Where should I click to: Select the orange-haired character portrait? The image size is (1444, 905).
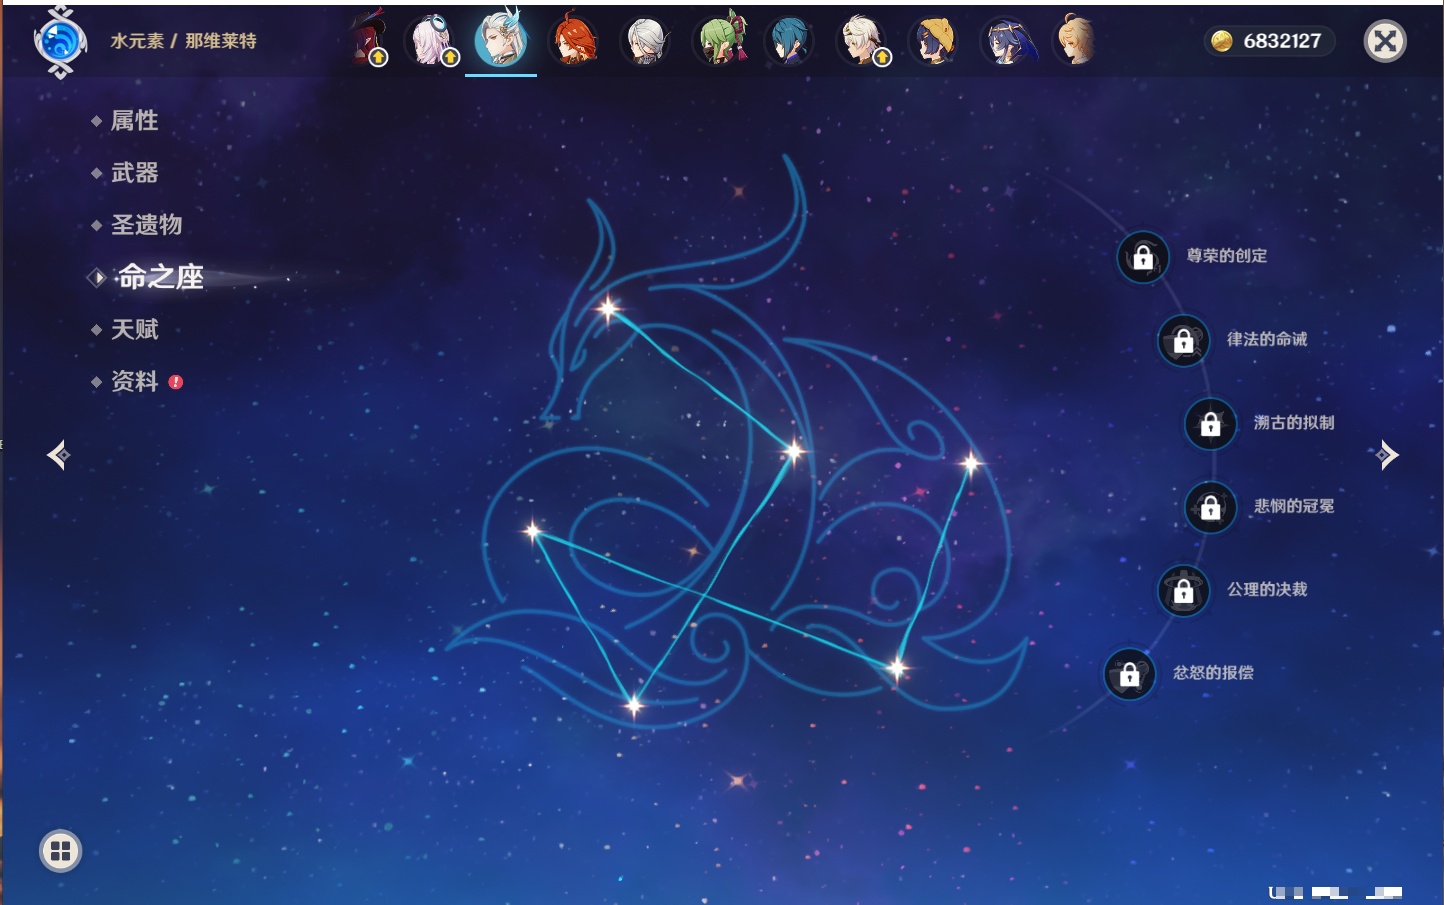tap(574, 41)
